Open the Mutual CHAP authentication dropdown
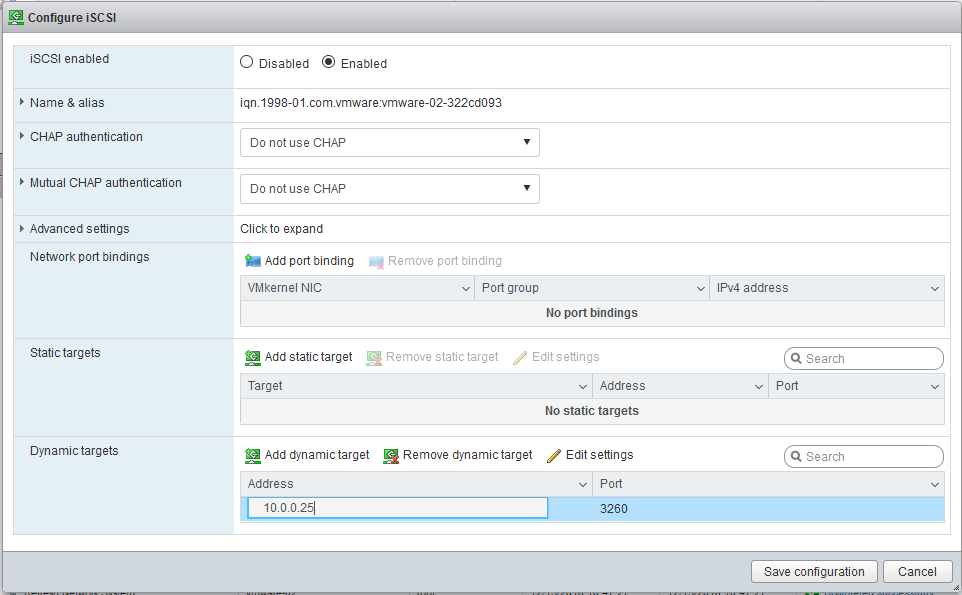Viewport: 962px width, 595px height. pyautogui.click(x=390, y=189)
